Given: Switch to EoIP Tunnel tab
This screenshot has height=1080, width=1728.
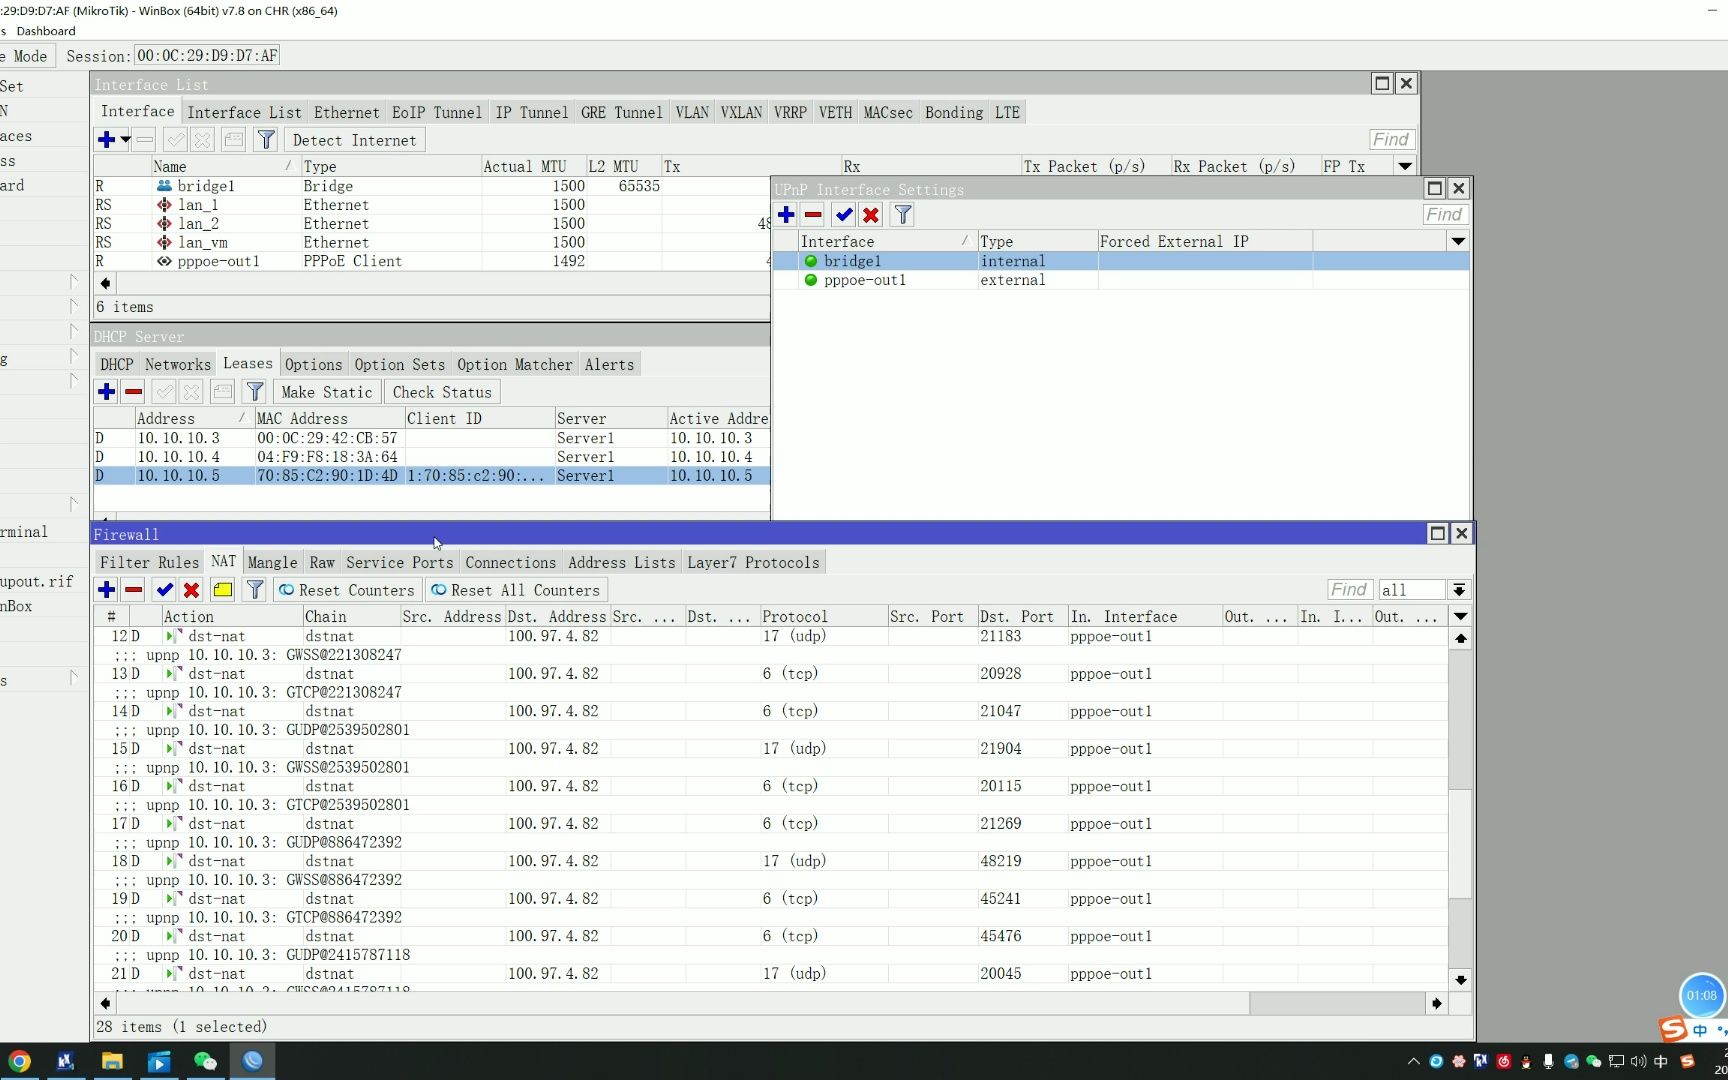Looking at the screenshot, I should pos(436,112).
